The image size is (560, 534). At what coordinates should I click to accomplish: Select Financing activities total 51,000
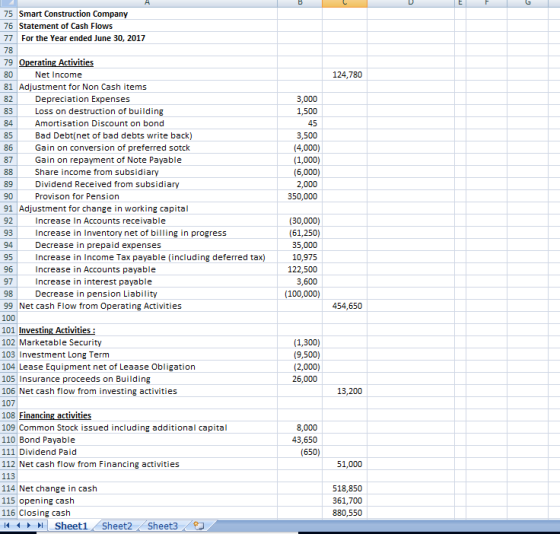click(x=345, y=464)
